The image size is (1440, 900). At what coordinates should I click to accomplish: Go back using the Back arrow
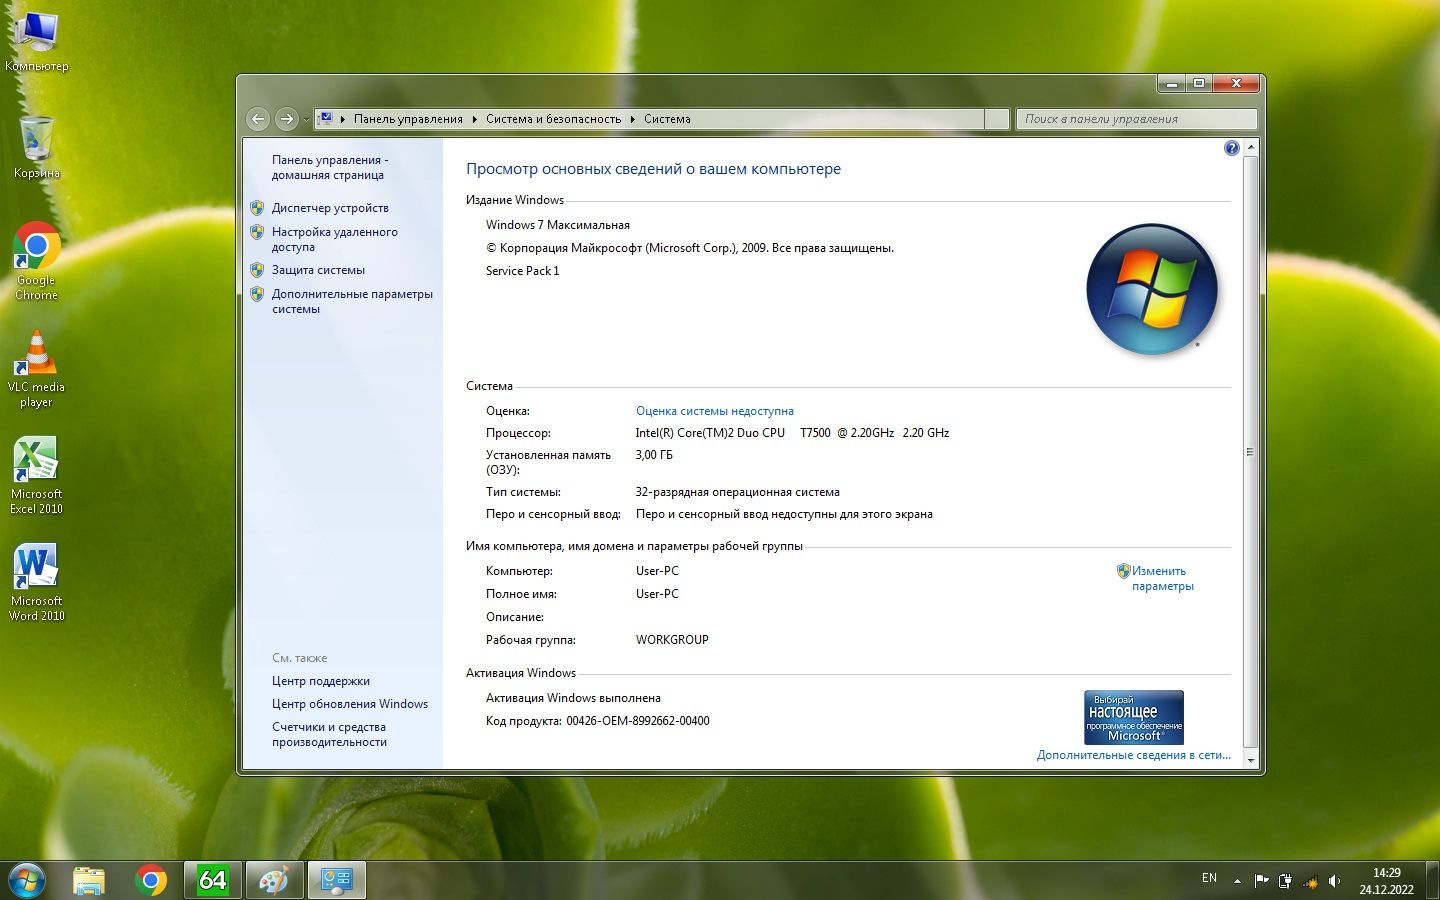(258, 119)
